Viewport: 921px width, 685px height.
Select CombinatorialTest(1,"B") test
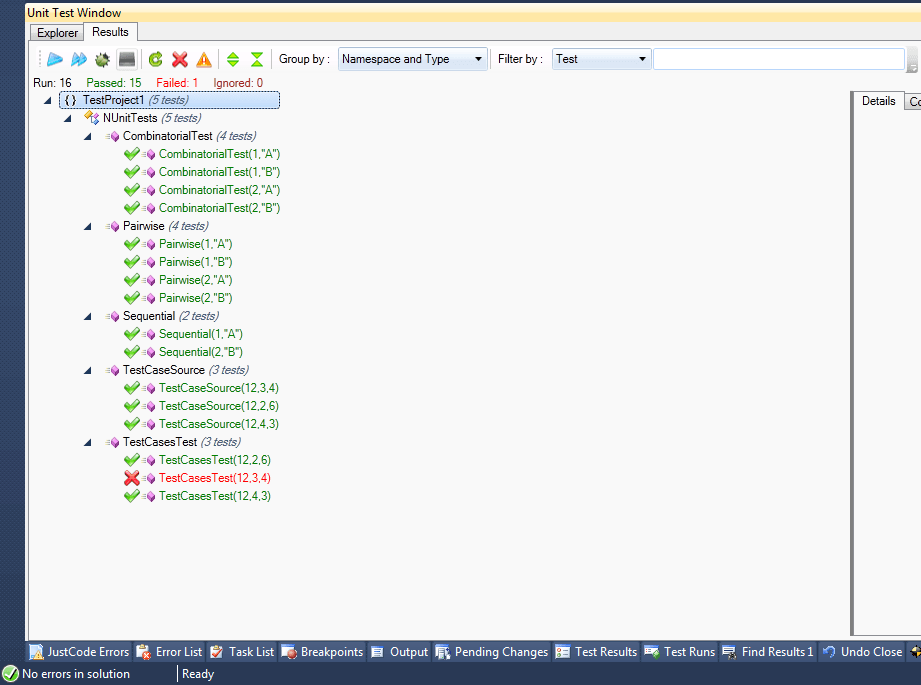[219, 172]
